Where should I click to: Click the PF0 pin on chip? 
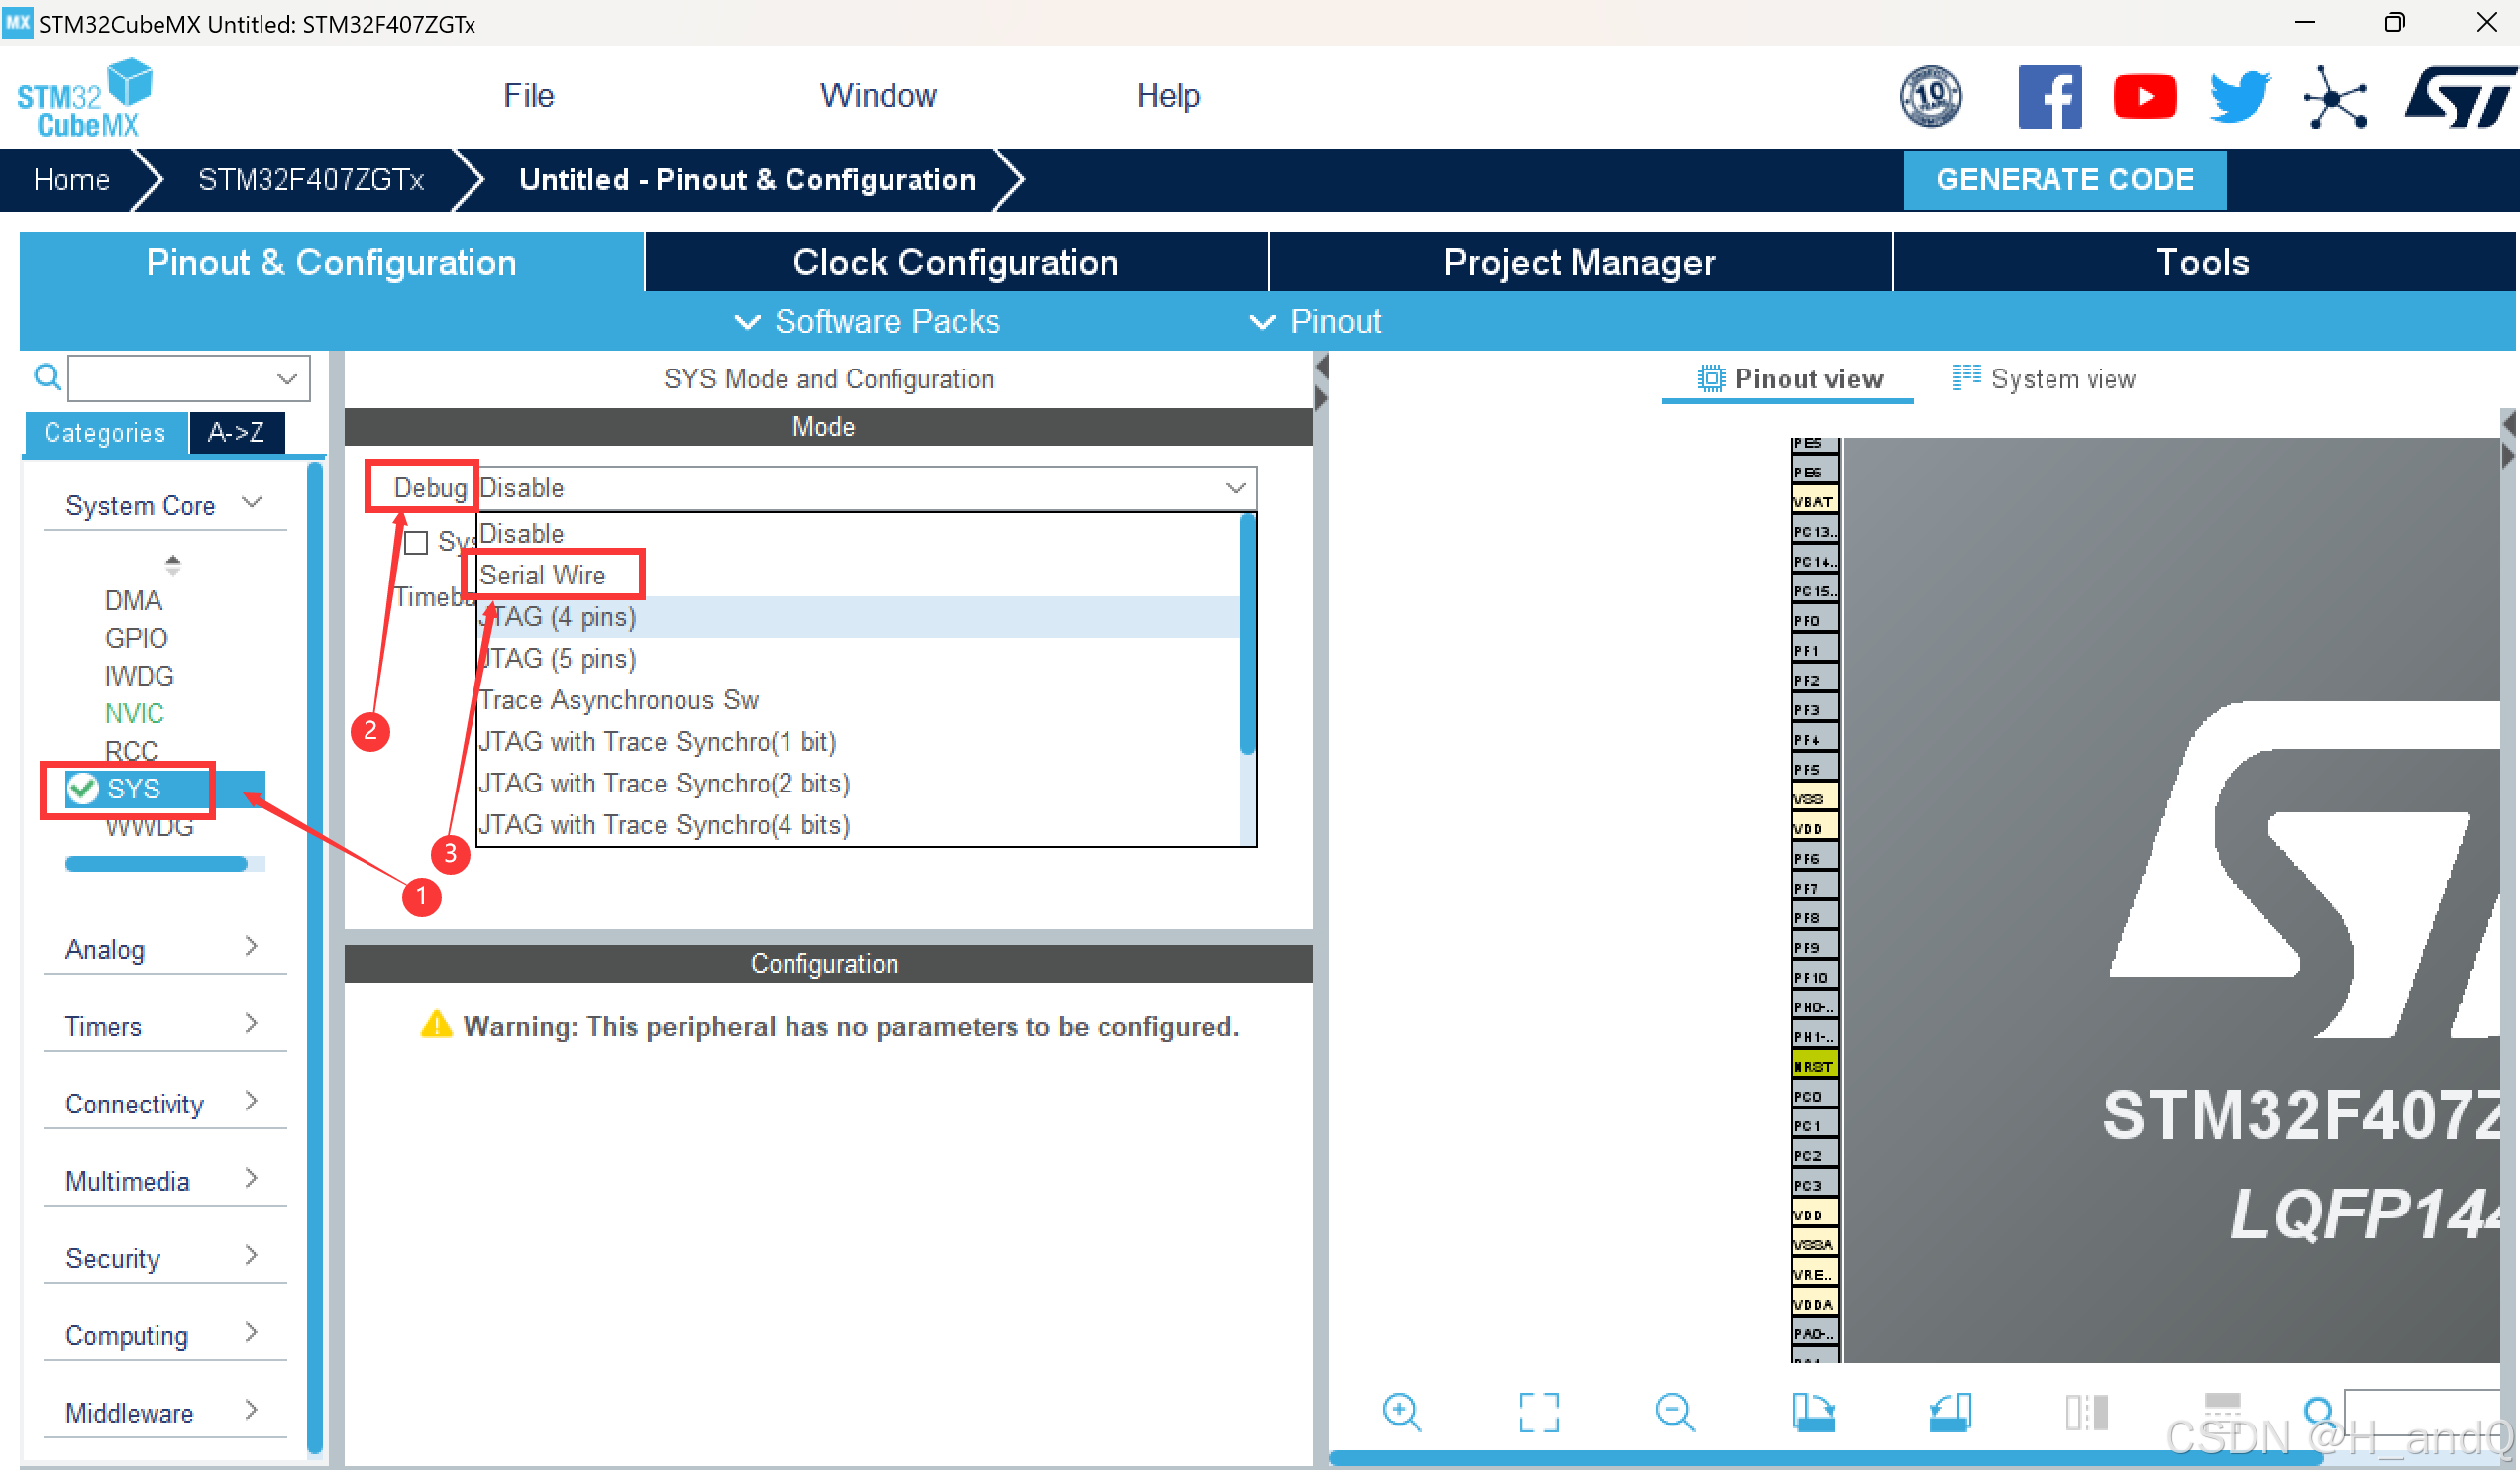(x=1814, y=621)
